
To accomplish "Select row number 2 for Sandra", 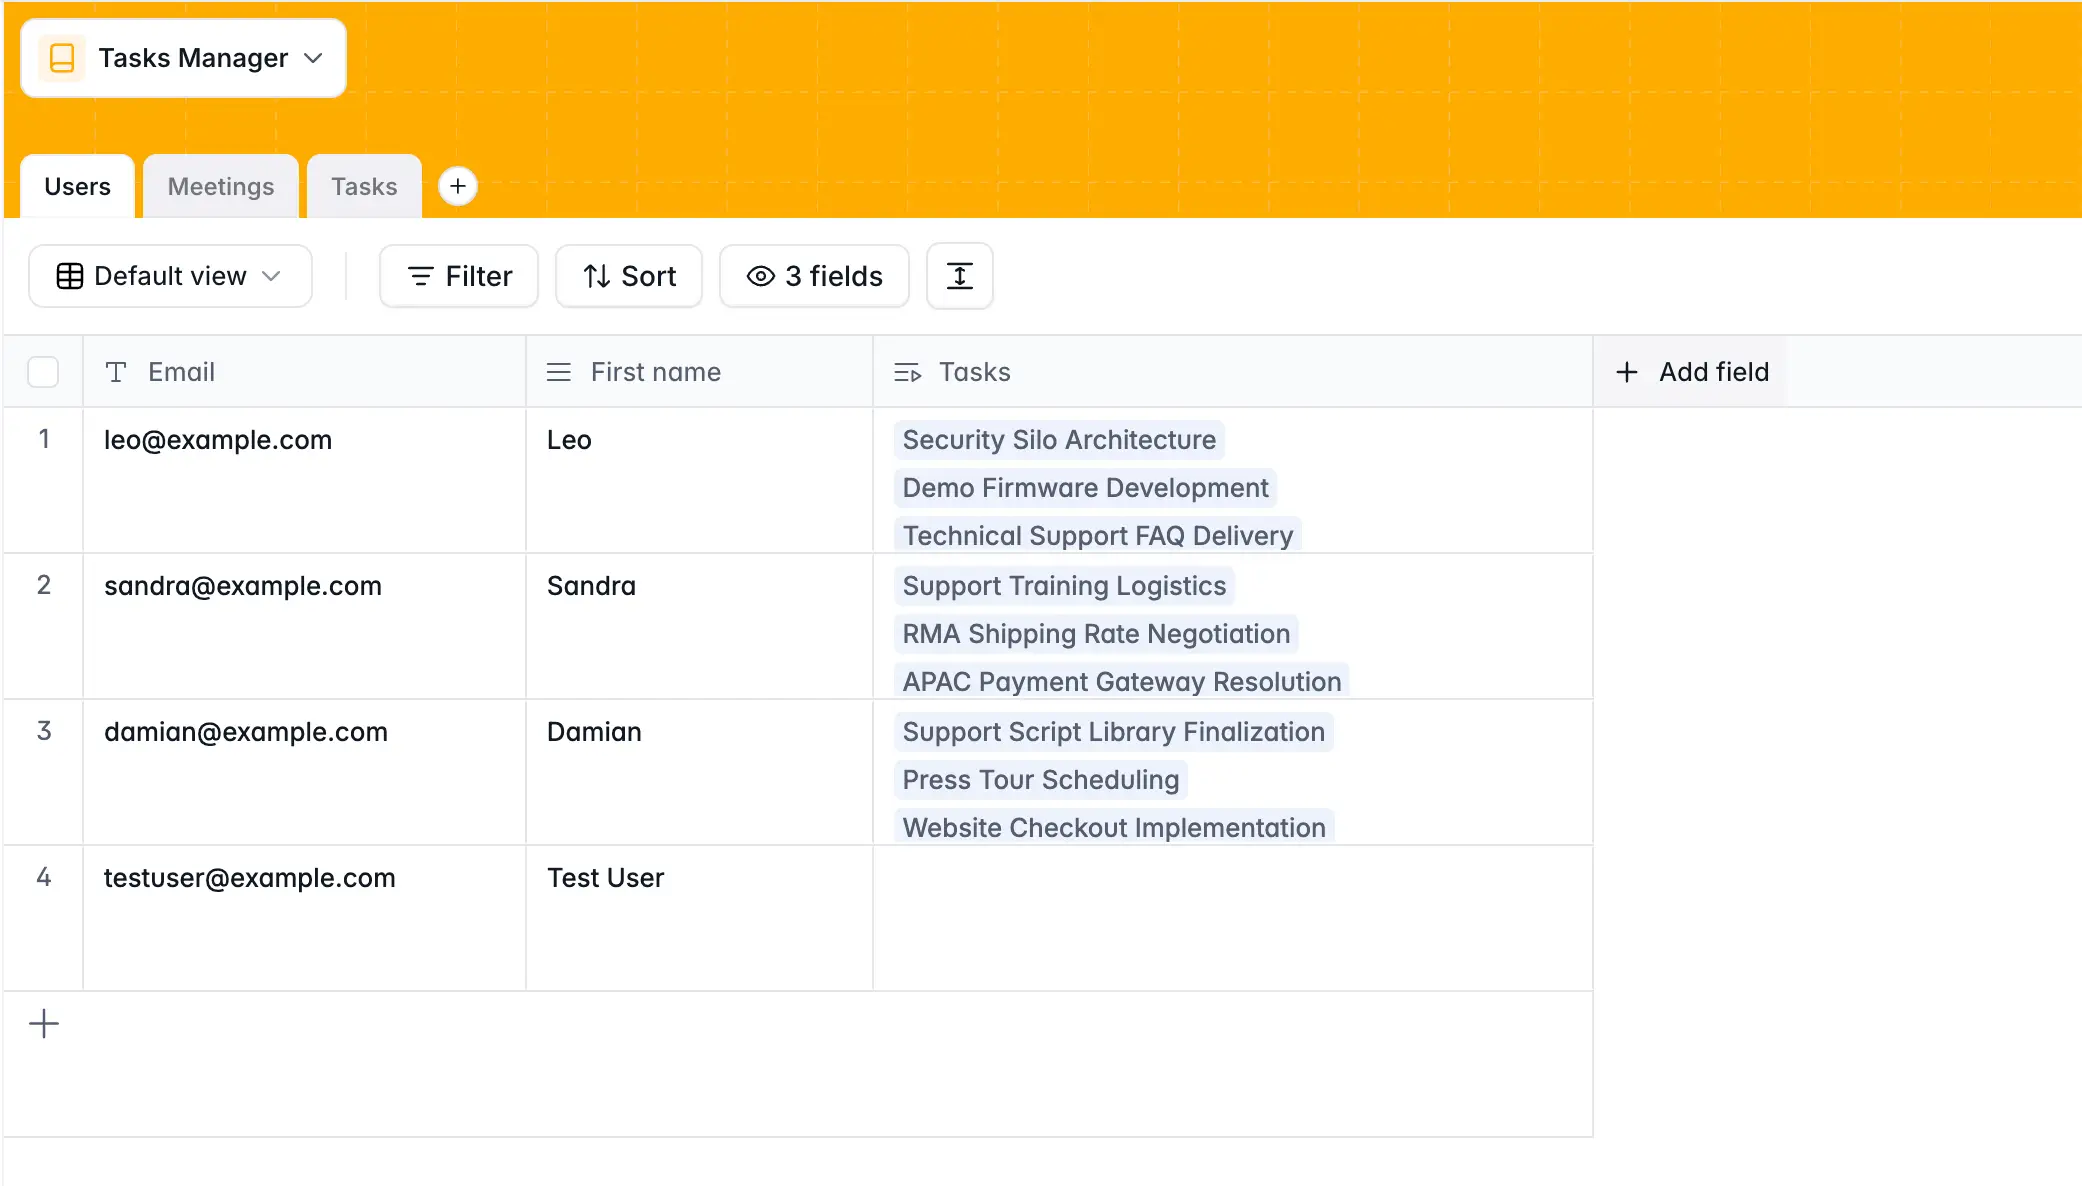I will click(x=44, y=586).
